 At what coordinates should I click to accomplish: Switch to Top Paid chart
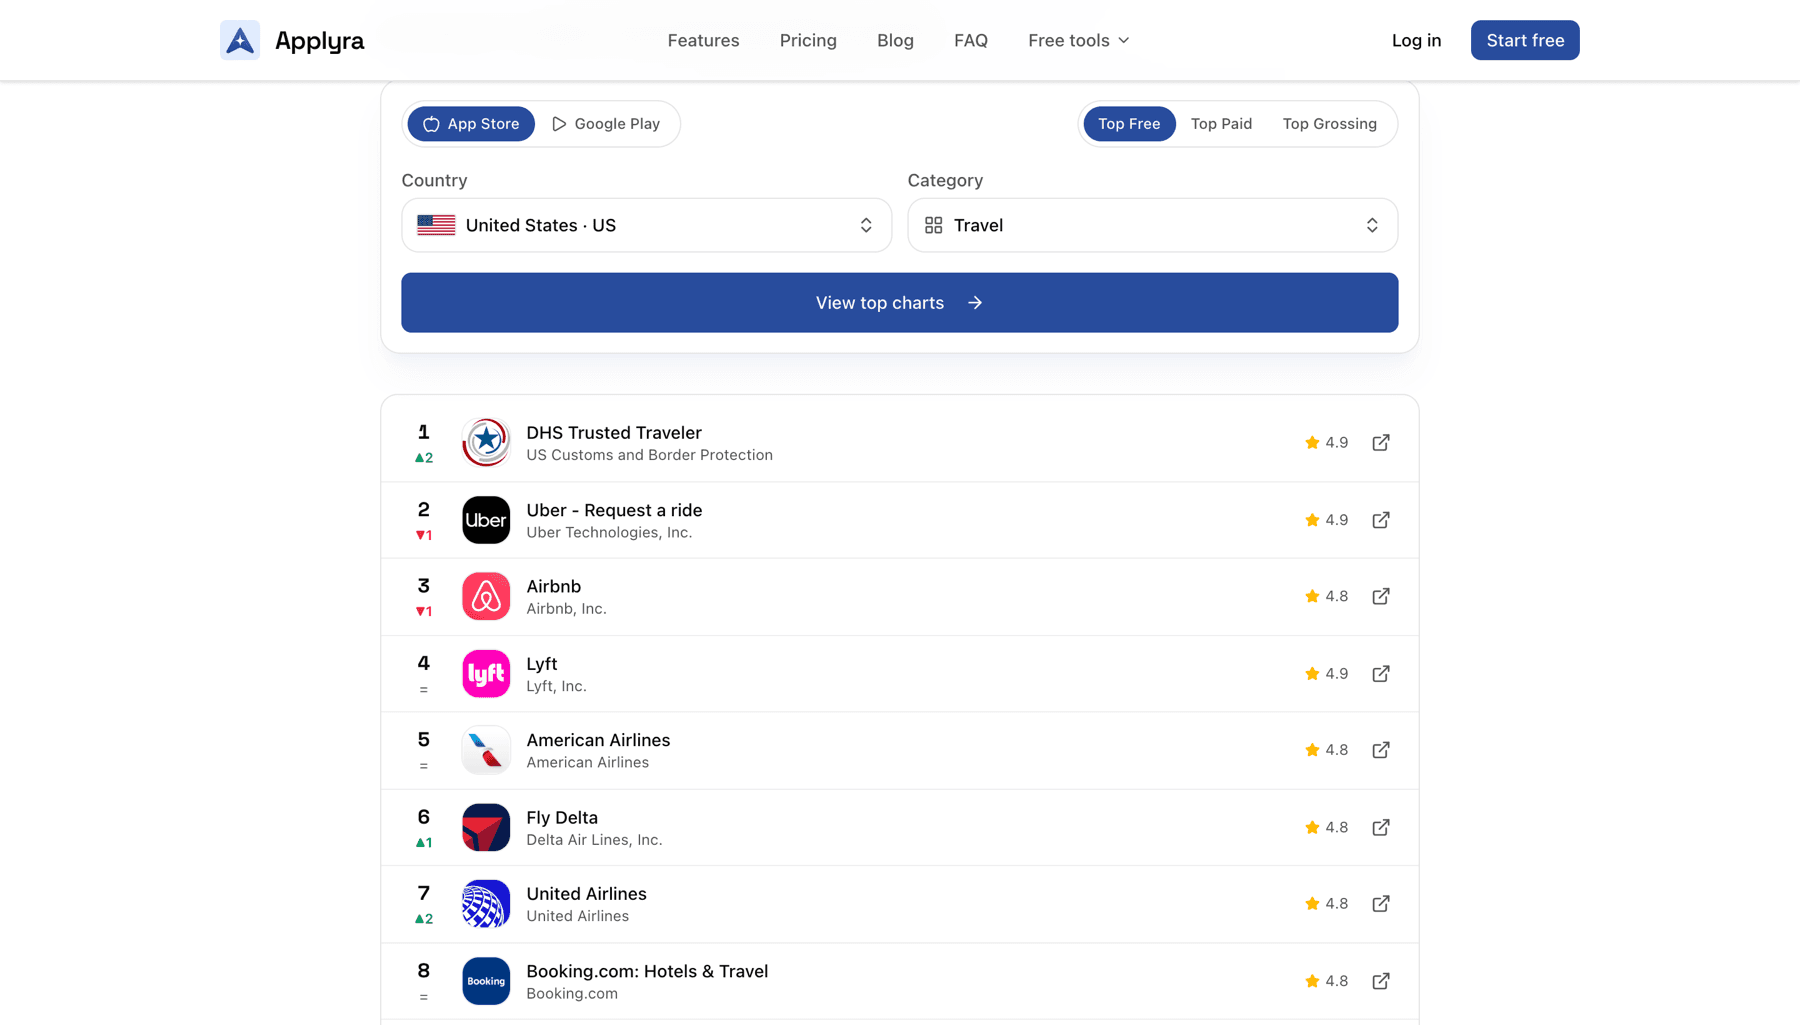(x=1221, y=124)
